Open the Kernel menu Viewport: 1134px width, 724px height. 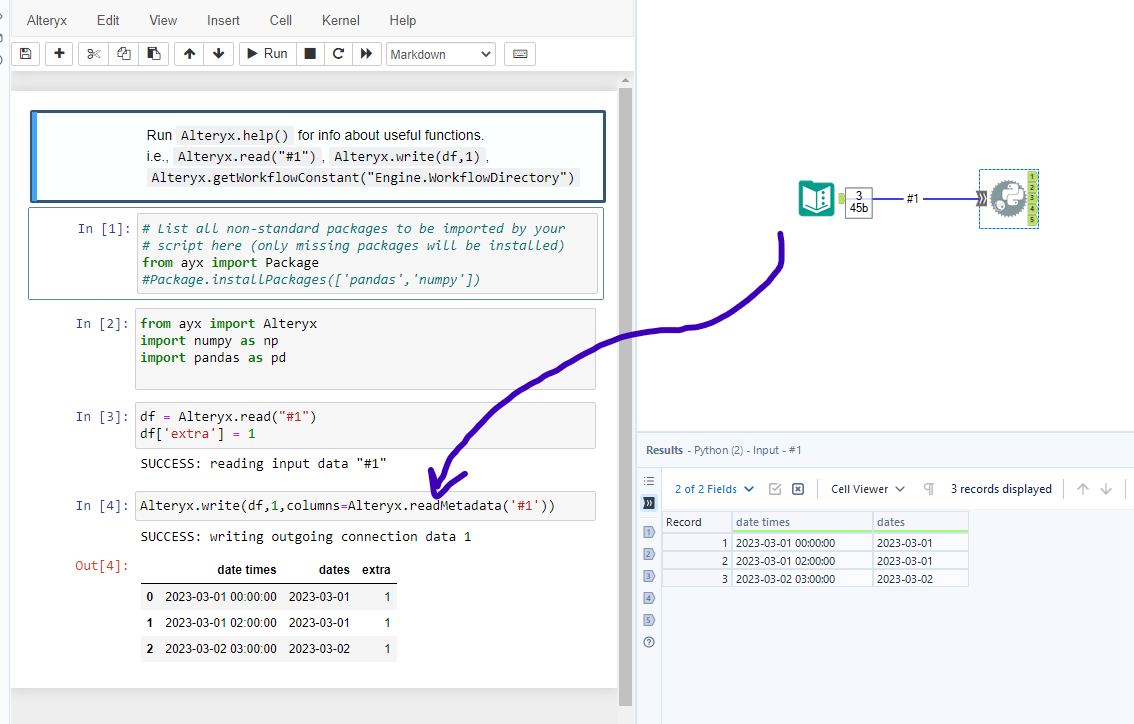click(341, 20)
